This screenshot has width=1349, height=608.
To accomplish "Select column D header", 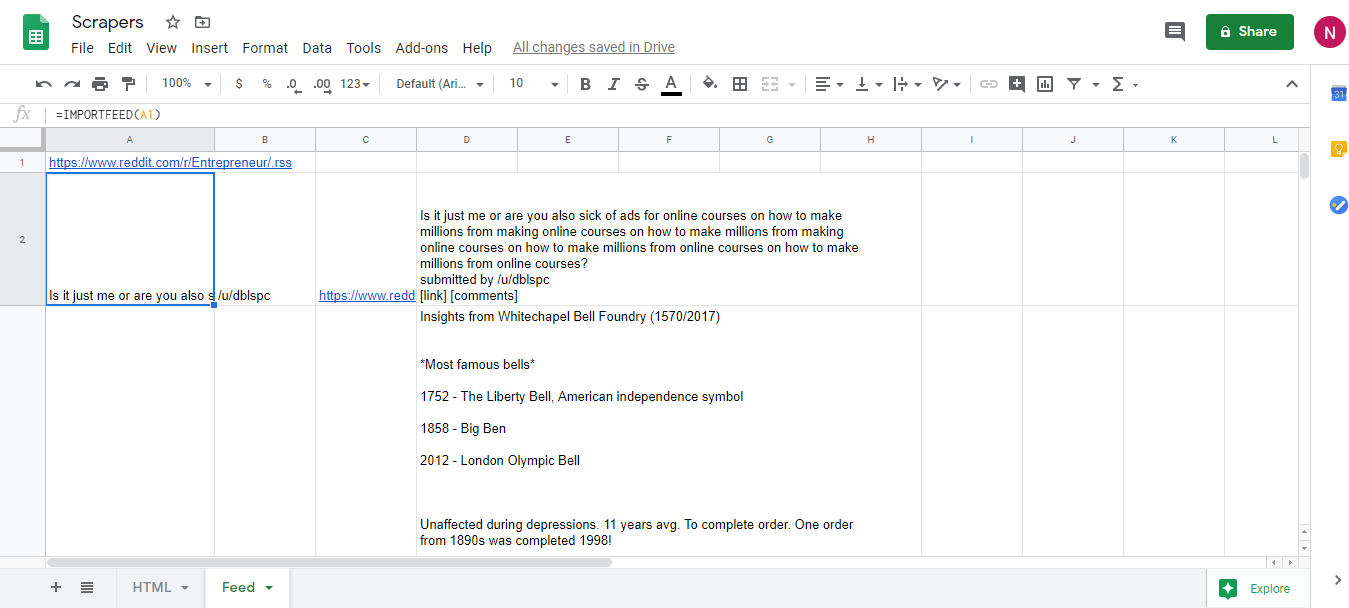I will [467, 140].
